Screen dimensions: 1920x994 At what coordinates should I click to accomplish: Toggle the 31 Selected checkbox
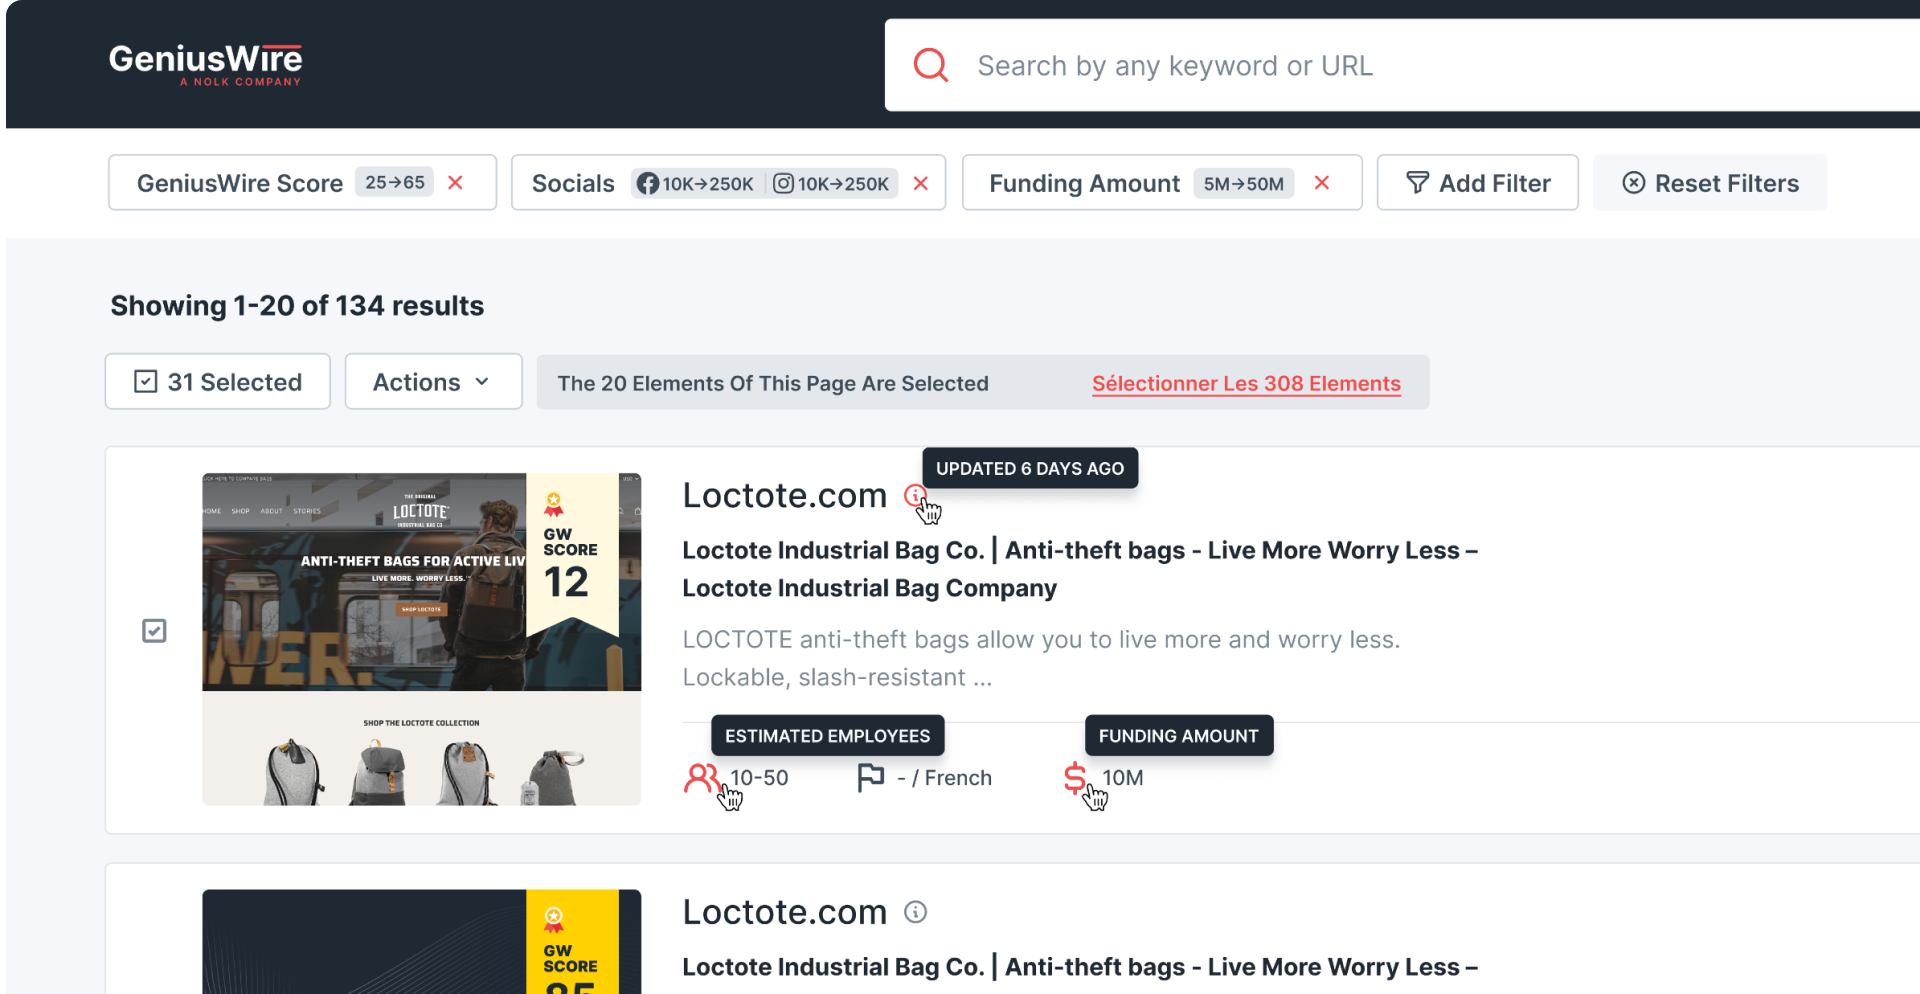click(x=146, y=382)
